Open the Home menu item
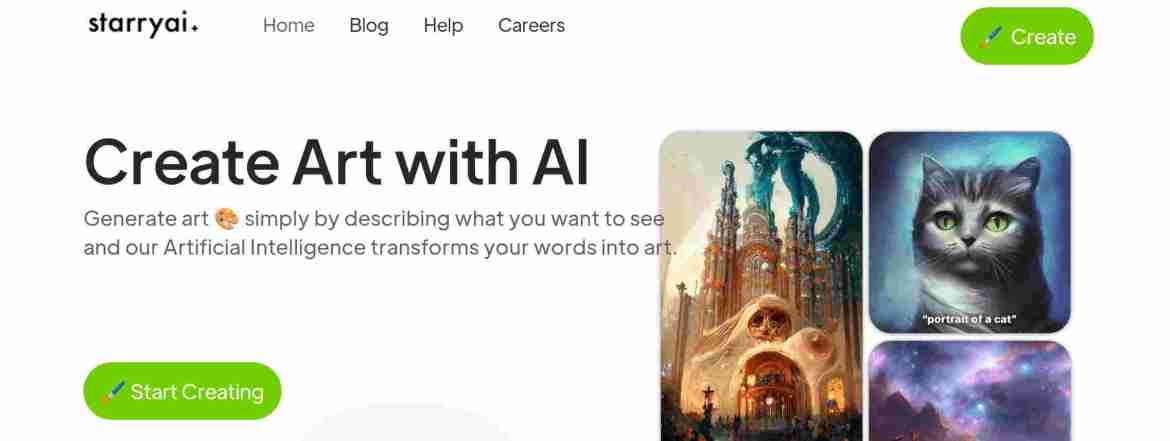The height and width of the screenshot is (441, 1170). coord(289,25)
